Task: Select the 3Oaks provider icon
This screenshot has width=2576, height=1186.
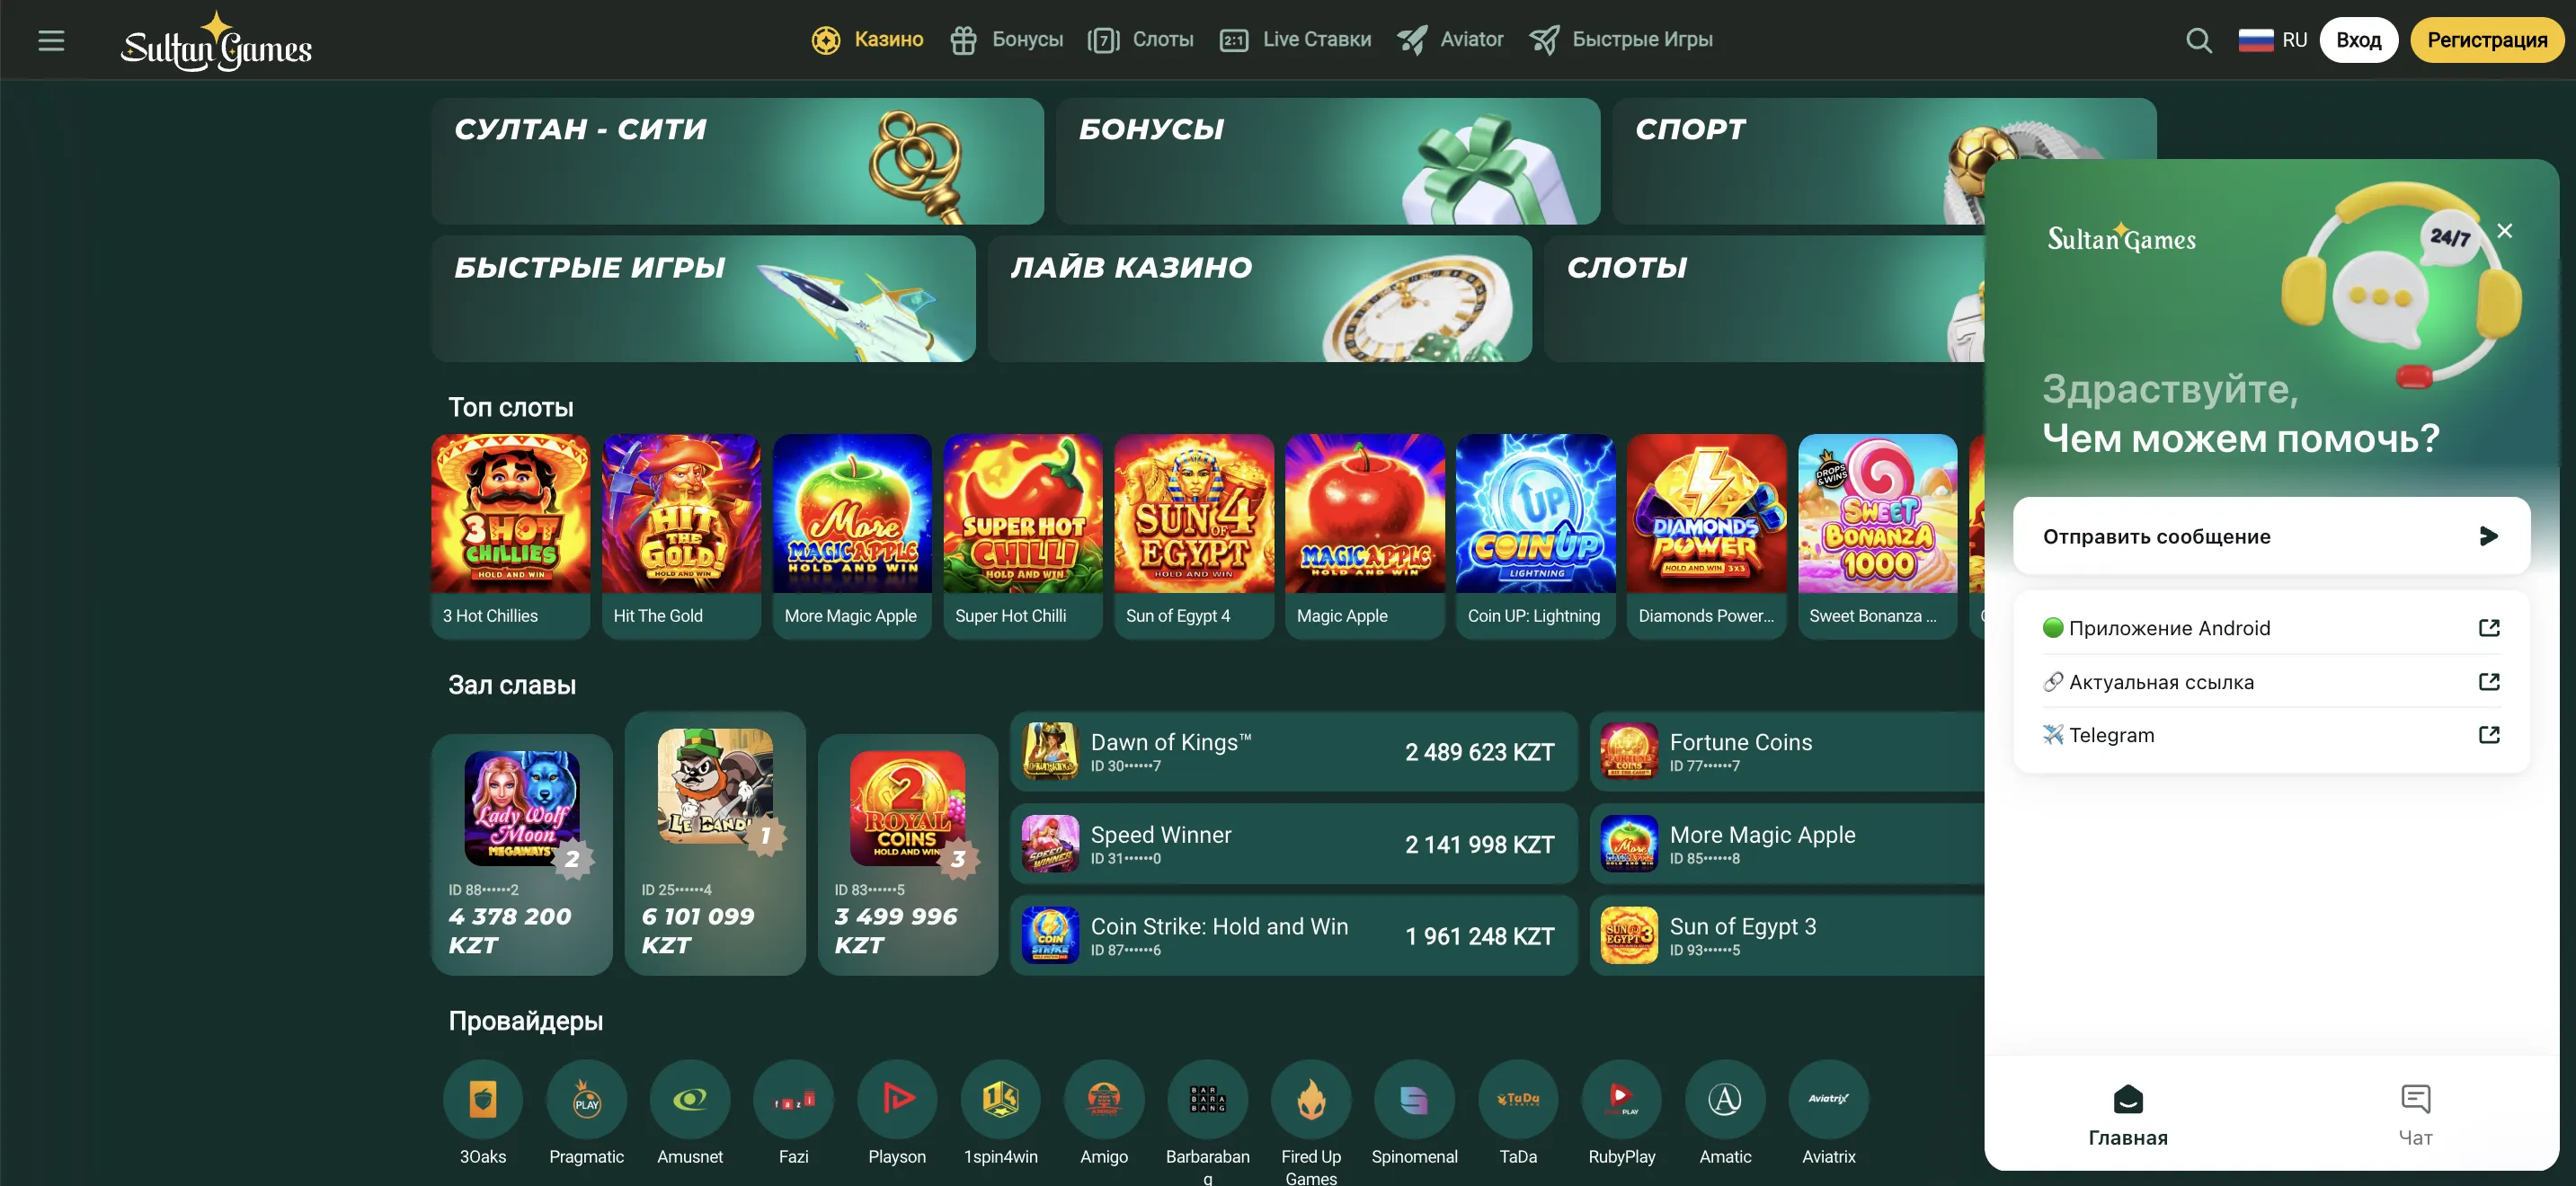Action: click(x=482, y=1099)
